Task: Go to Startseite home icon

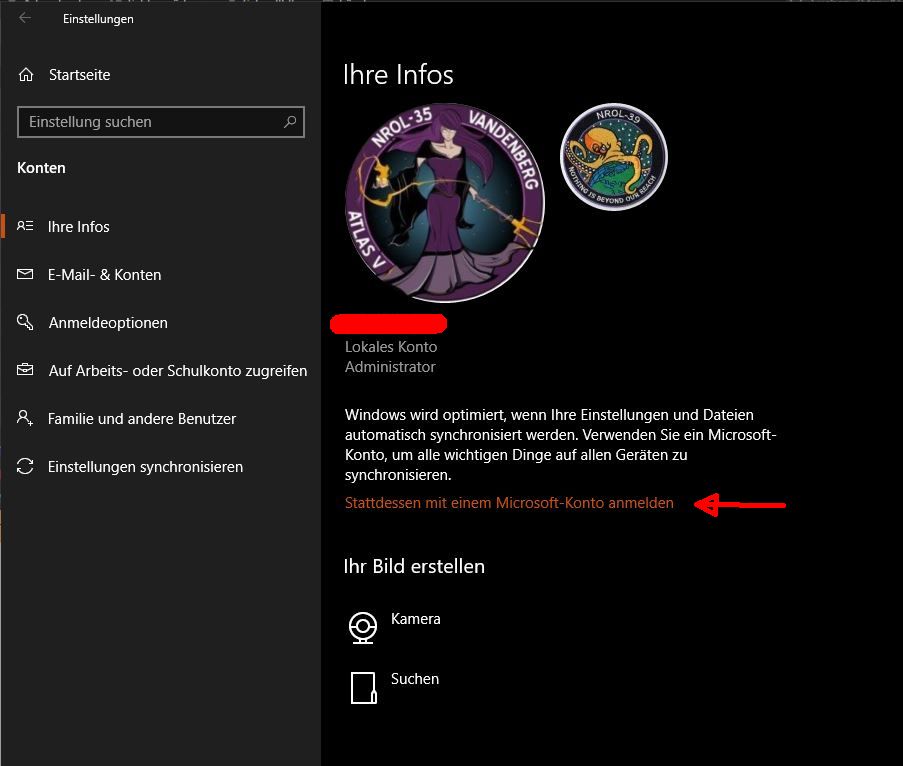Action: [x=26, y=75]
